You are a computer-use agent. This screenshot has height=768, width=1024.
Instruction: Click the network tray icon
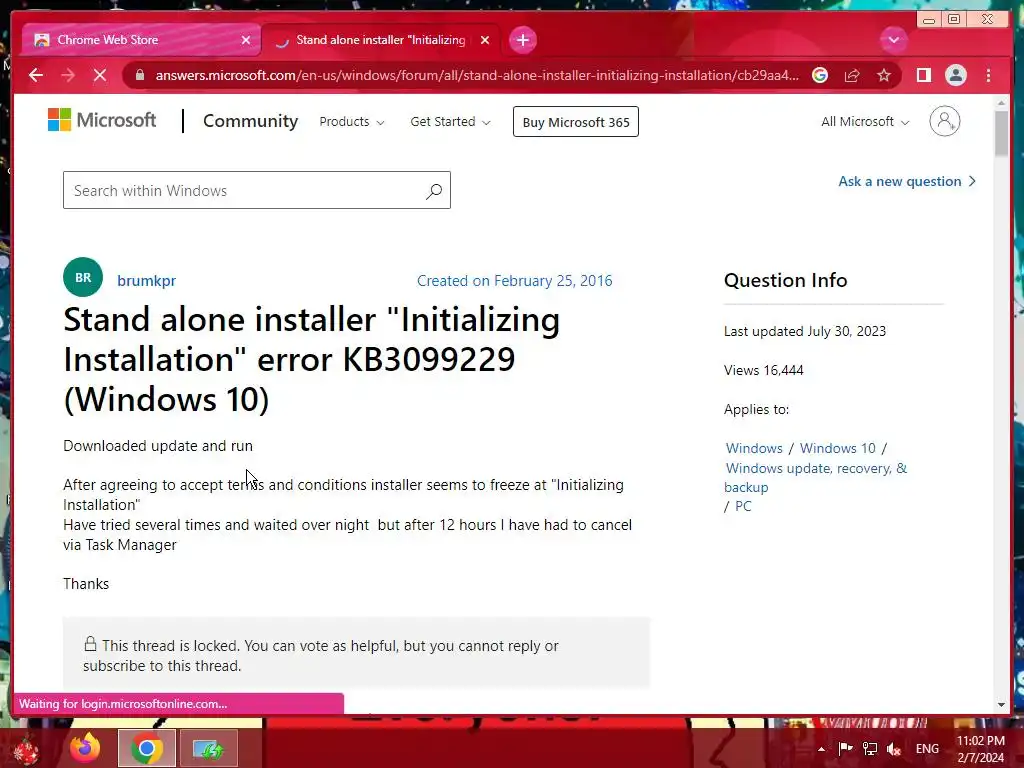(x=869, y=749)
